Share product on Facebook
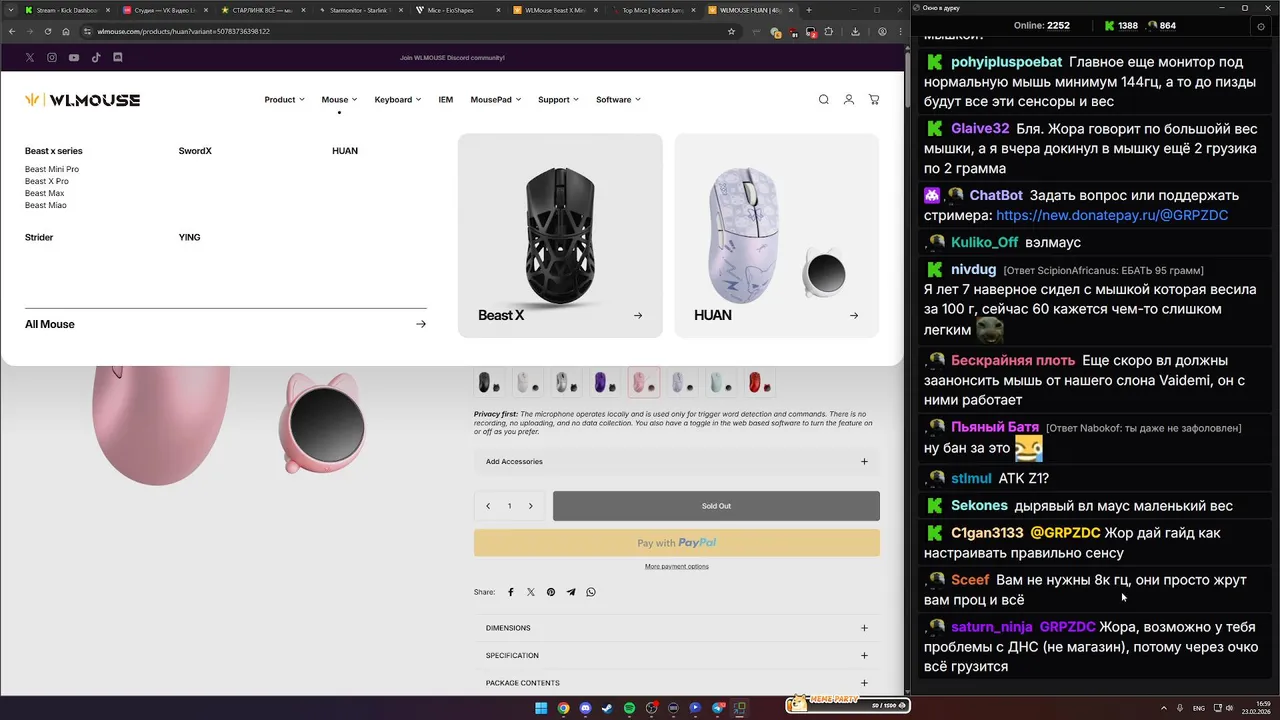Screen dimensions: 1280x720 tap(511, 592)
